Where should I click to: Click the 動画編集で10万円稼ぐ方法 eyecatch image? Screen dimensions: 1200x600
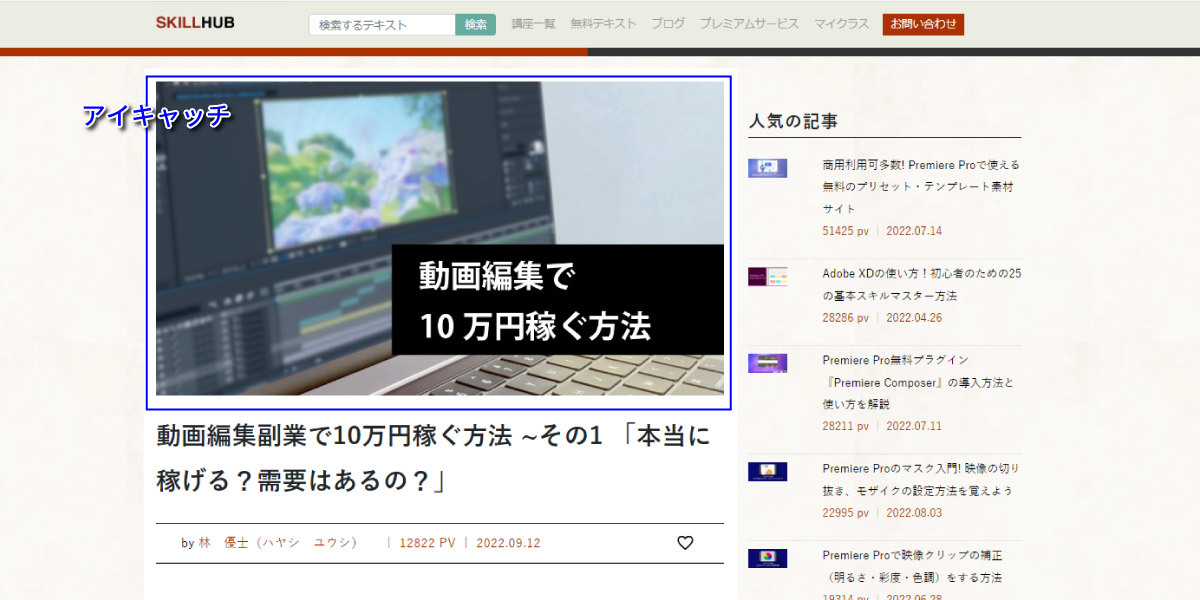(x=440, y=238)
